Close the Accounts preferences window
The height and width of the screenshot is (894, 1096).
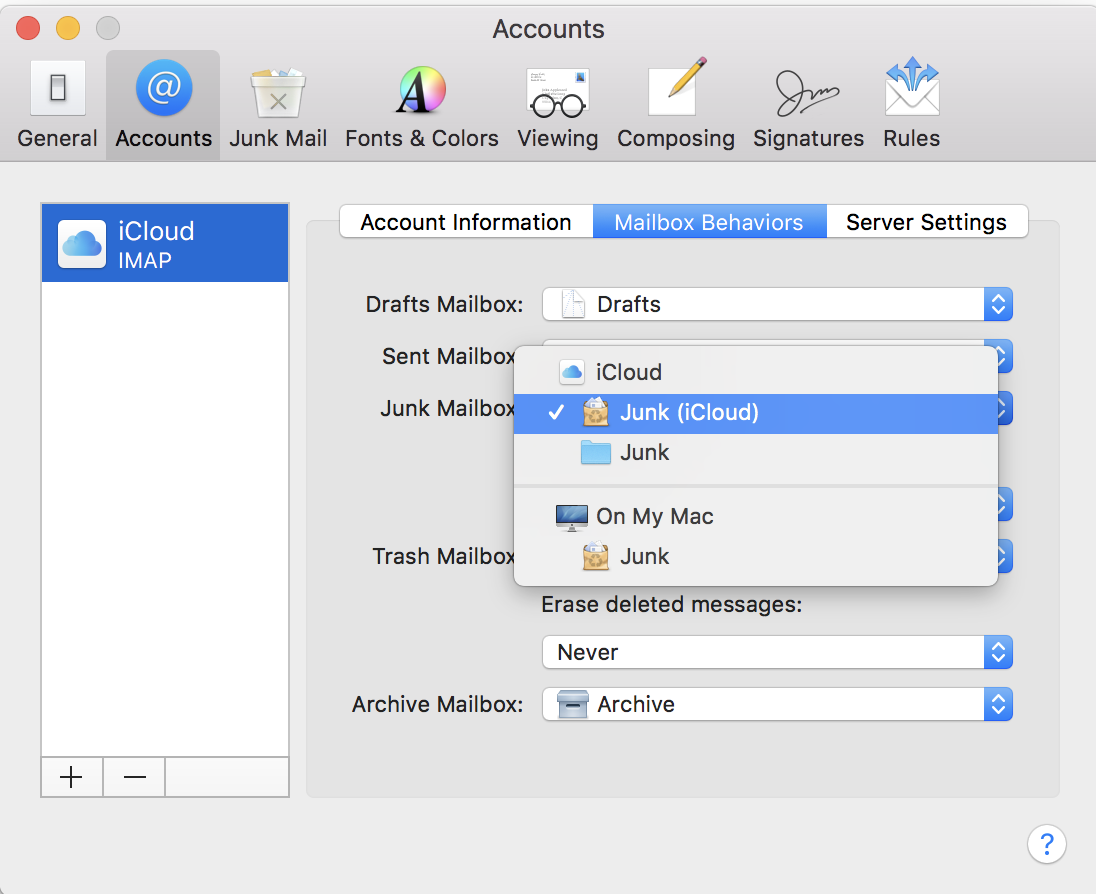pyautogui.click(x=28, y=28)
